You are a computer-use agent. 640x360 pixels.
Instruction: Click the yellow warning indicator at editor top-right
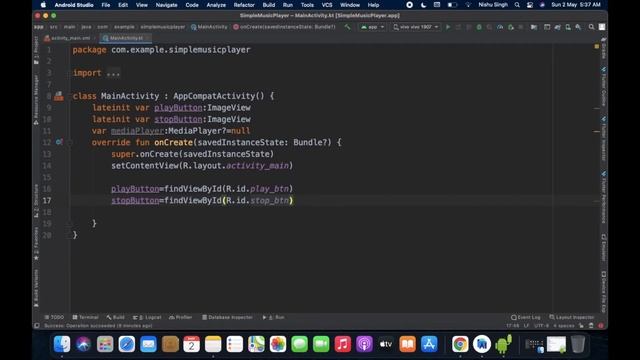click(597, 47)
